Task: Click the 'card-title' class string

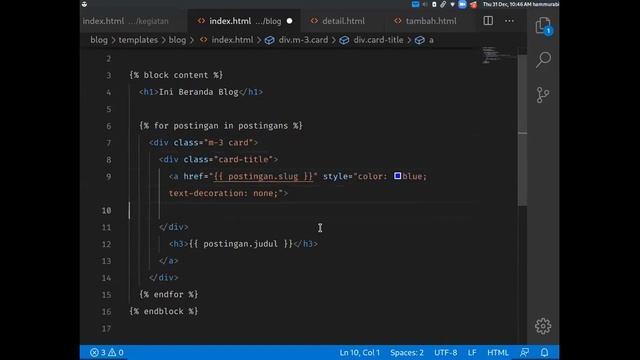Action: pos(243,159)
